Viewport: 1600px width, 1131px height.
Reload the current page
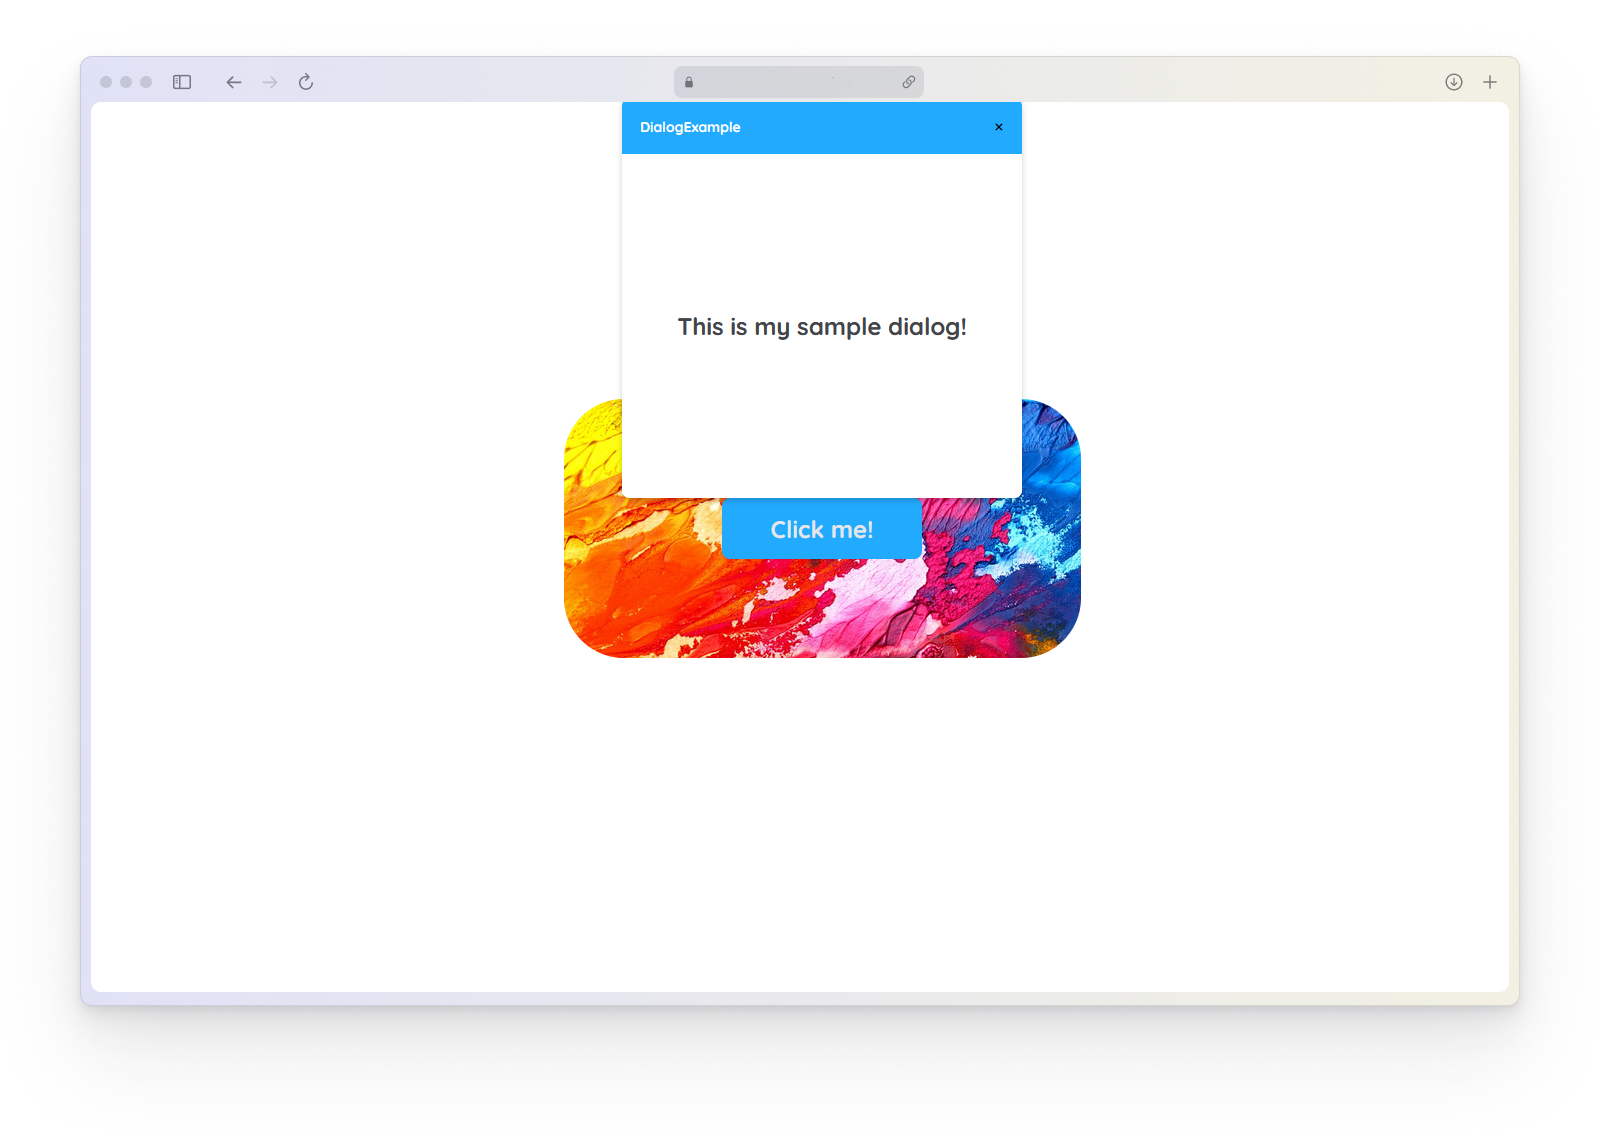click(305, 83)
